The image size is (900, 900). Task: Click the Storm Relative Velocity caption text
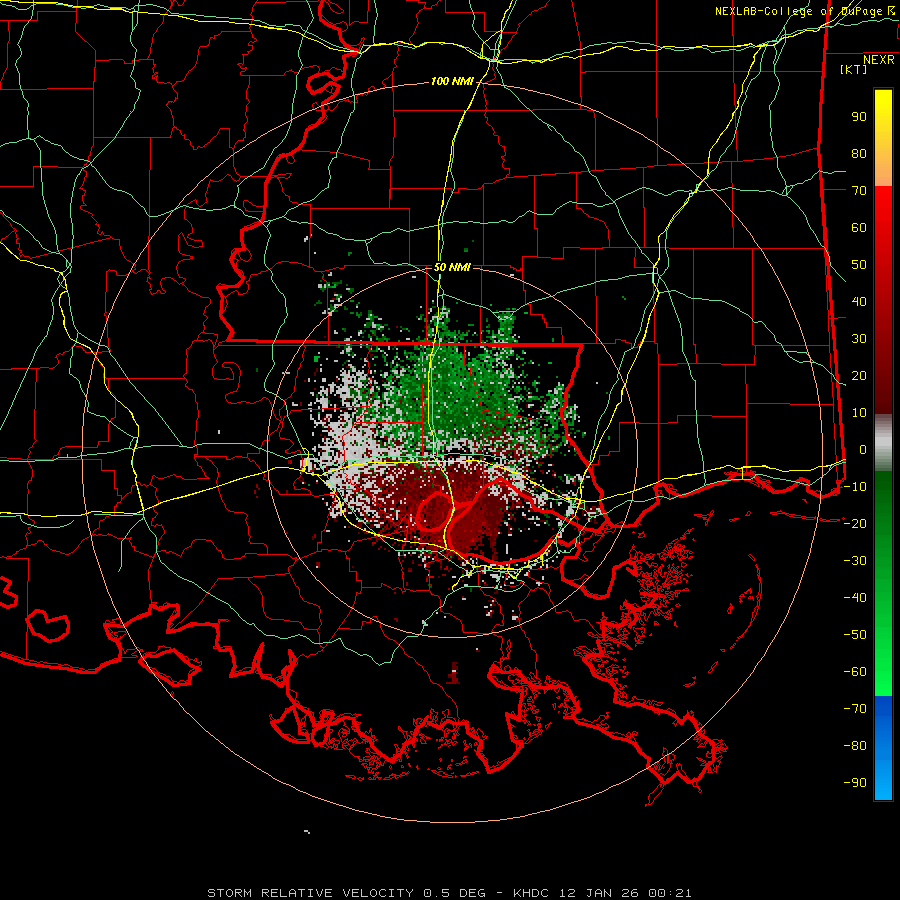coord(449,893)
